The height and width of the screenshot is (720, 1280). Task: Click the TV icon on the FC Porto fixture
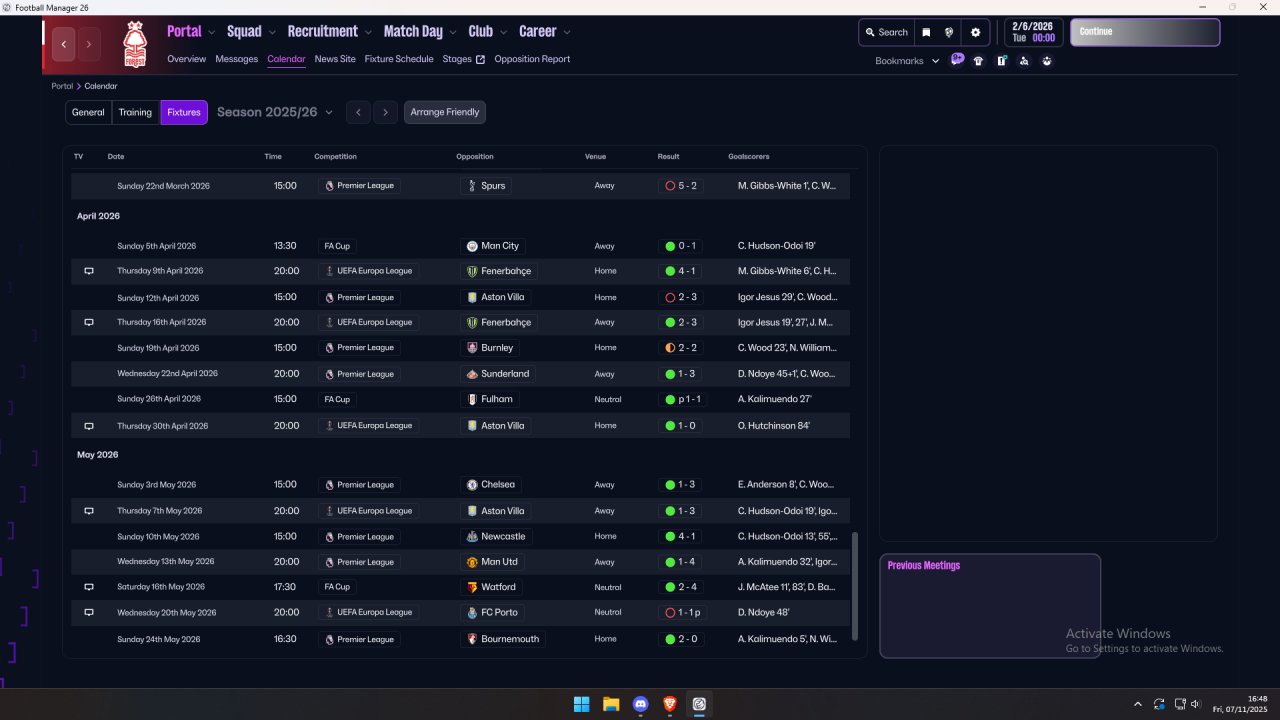pos(88,612)
